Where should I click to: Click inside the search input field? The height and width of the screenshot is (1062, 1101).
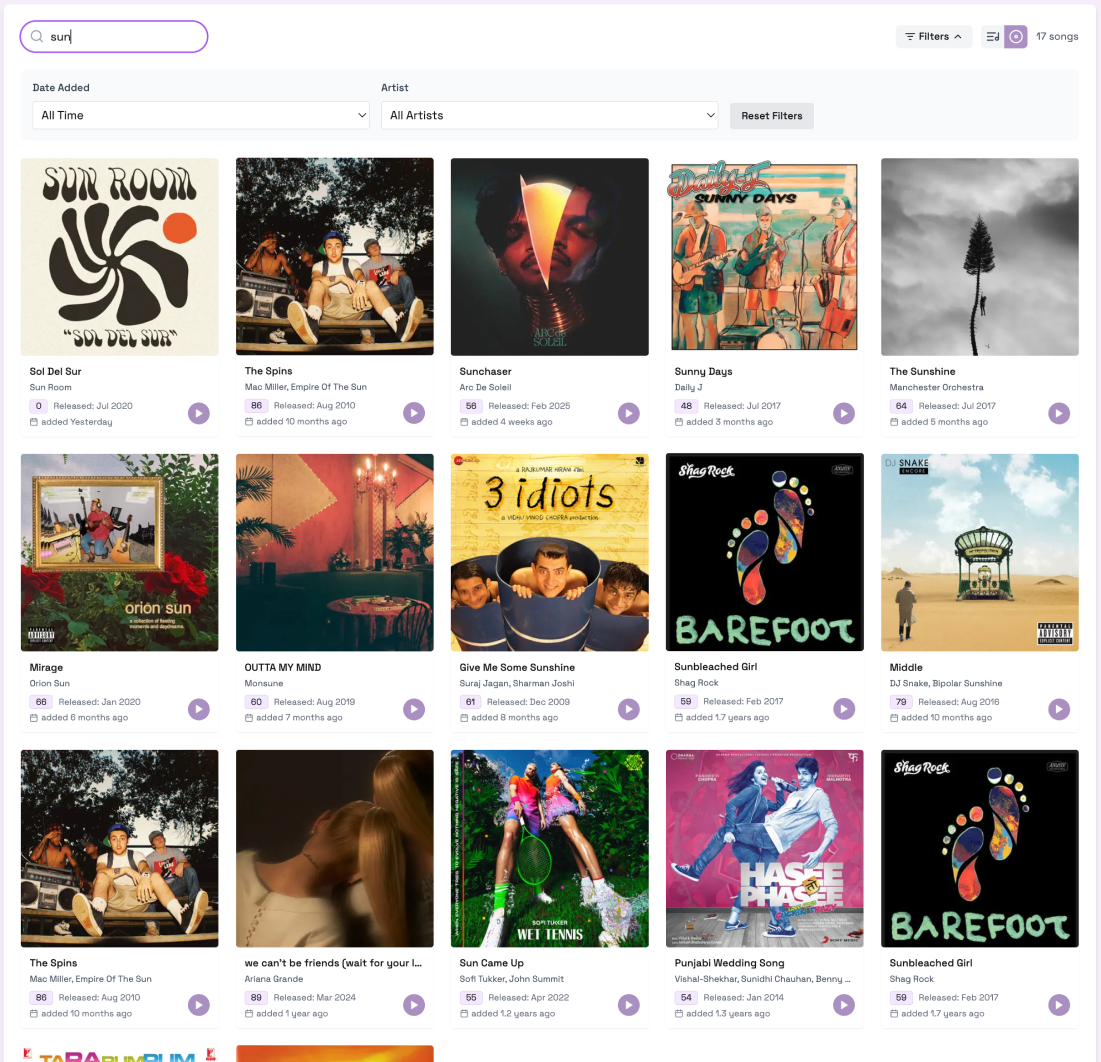pos(120,36)
